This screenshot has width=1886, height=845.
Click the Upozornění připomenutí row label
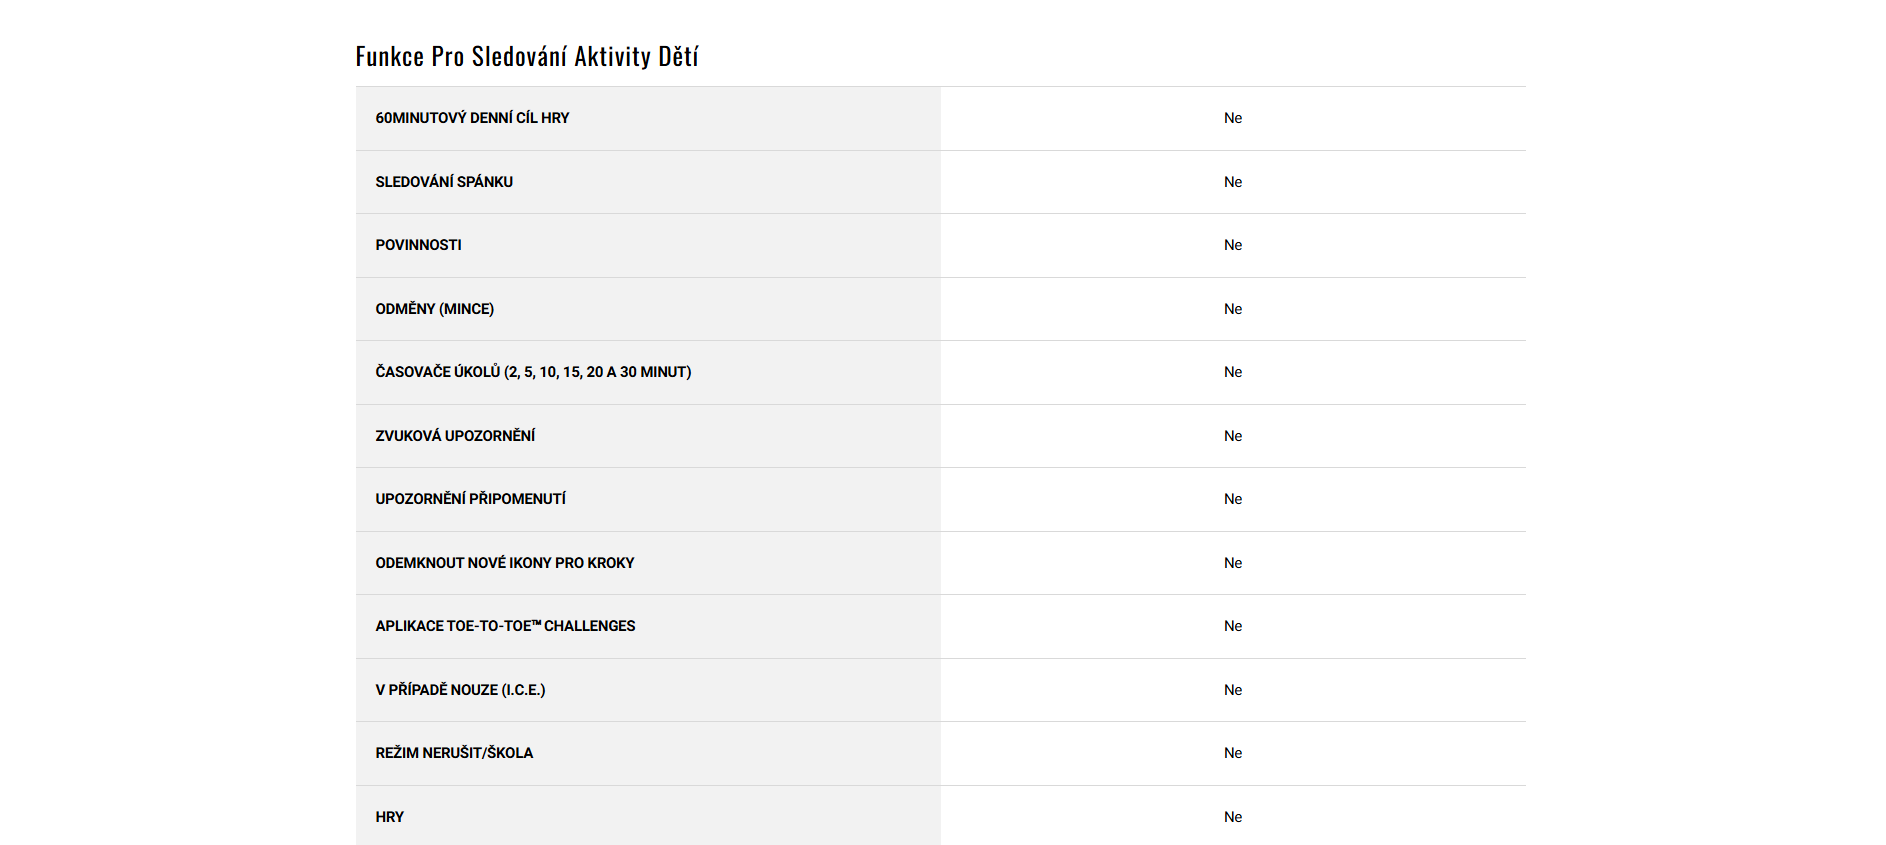470,499
